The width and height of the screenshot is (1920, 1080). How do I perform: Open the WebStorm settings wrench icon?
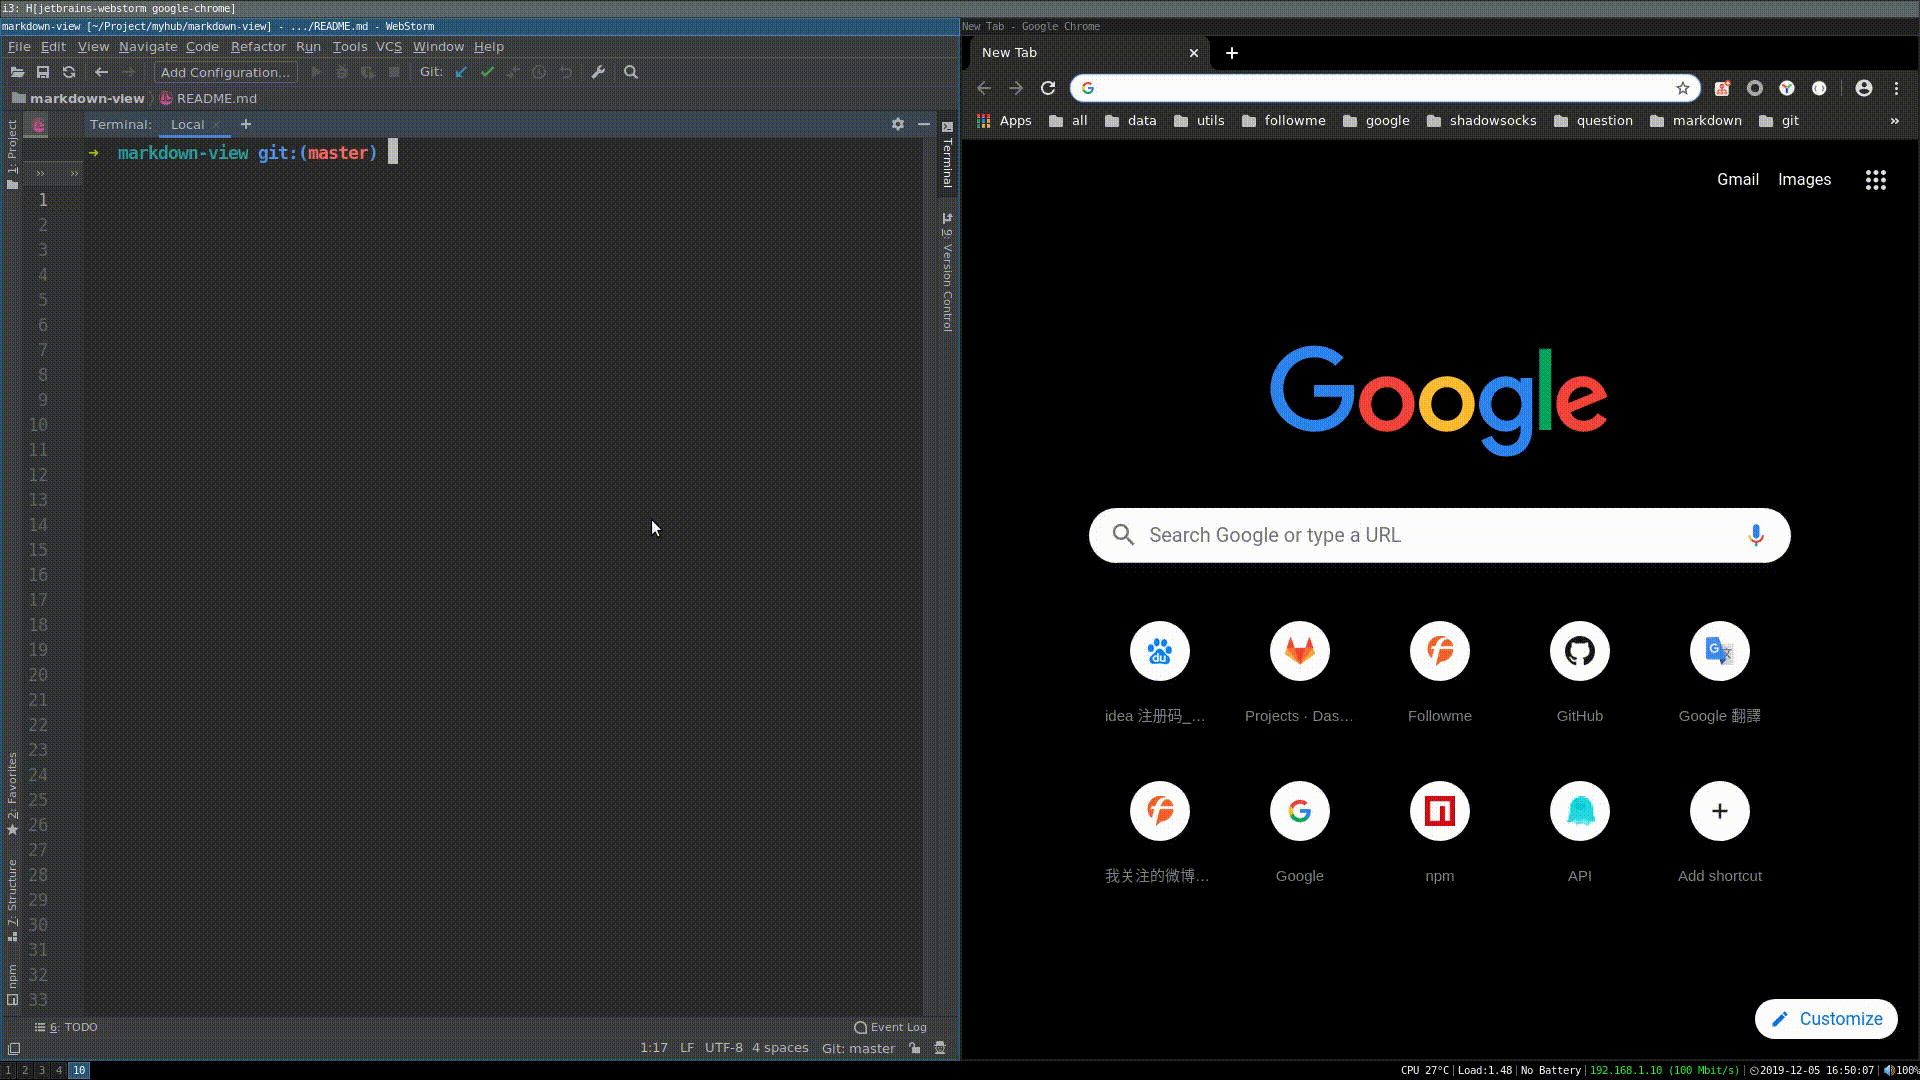coord(598,72)
